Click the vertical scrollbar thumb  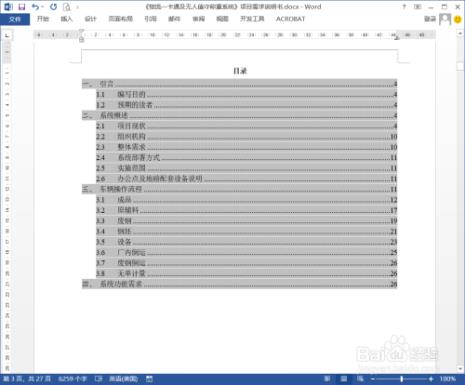tap(460, 66)
